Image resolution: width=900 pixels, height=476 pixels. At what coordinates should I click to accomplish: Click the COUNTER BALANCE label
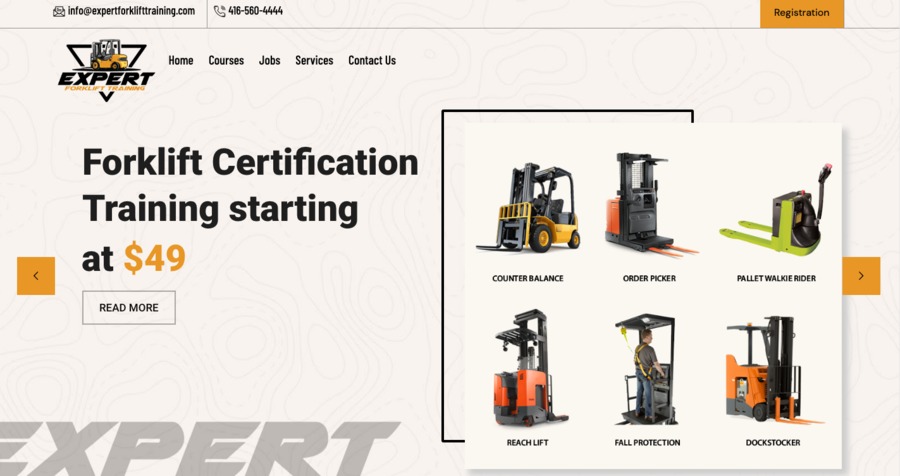coord(527,278)
